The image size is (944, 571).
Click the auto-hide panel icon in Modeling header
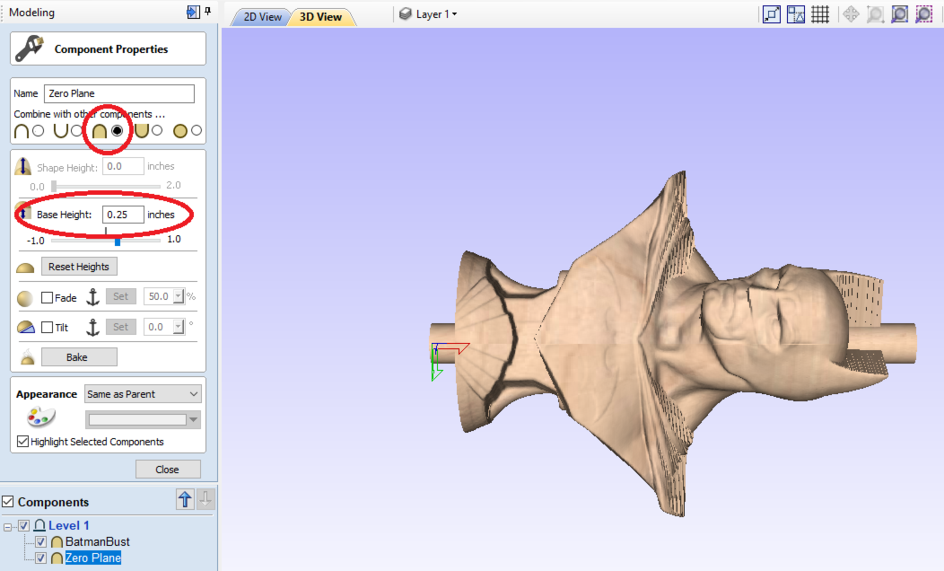point(193,13)
